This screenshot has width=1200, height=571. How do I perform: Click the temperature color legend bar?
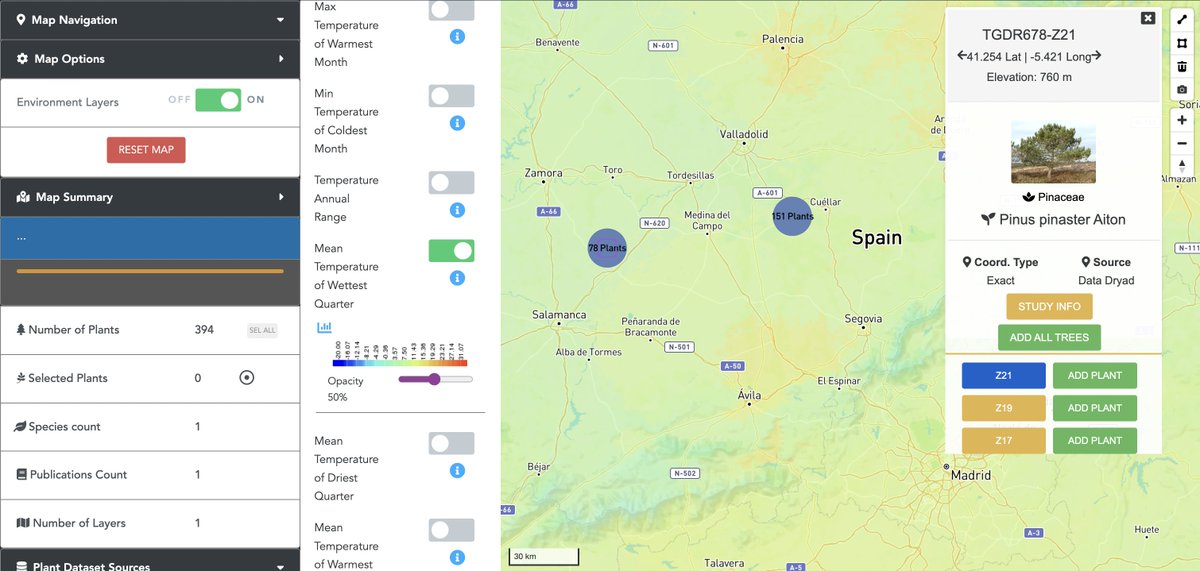coord(400,363)
